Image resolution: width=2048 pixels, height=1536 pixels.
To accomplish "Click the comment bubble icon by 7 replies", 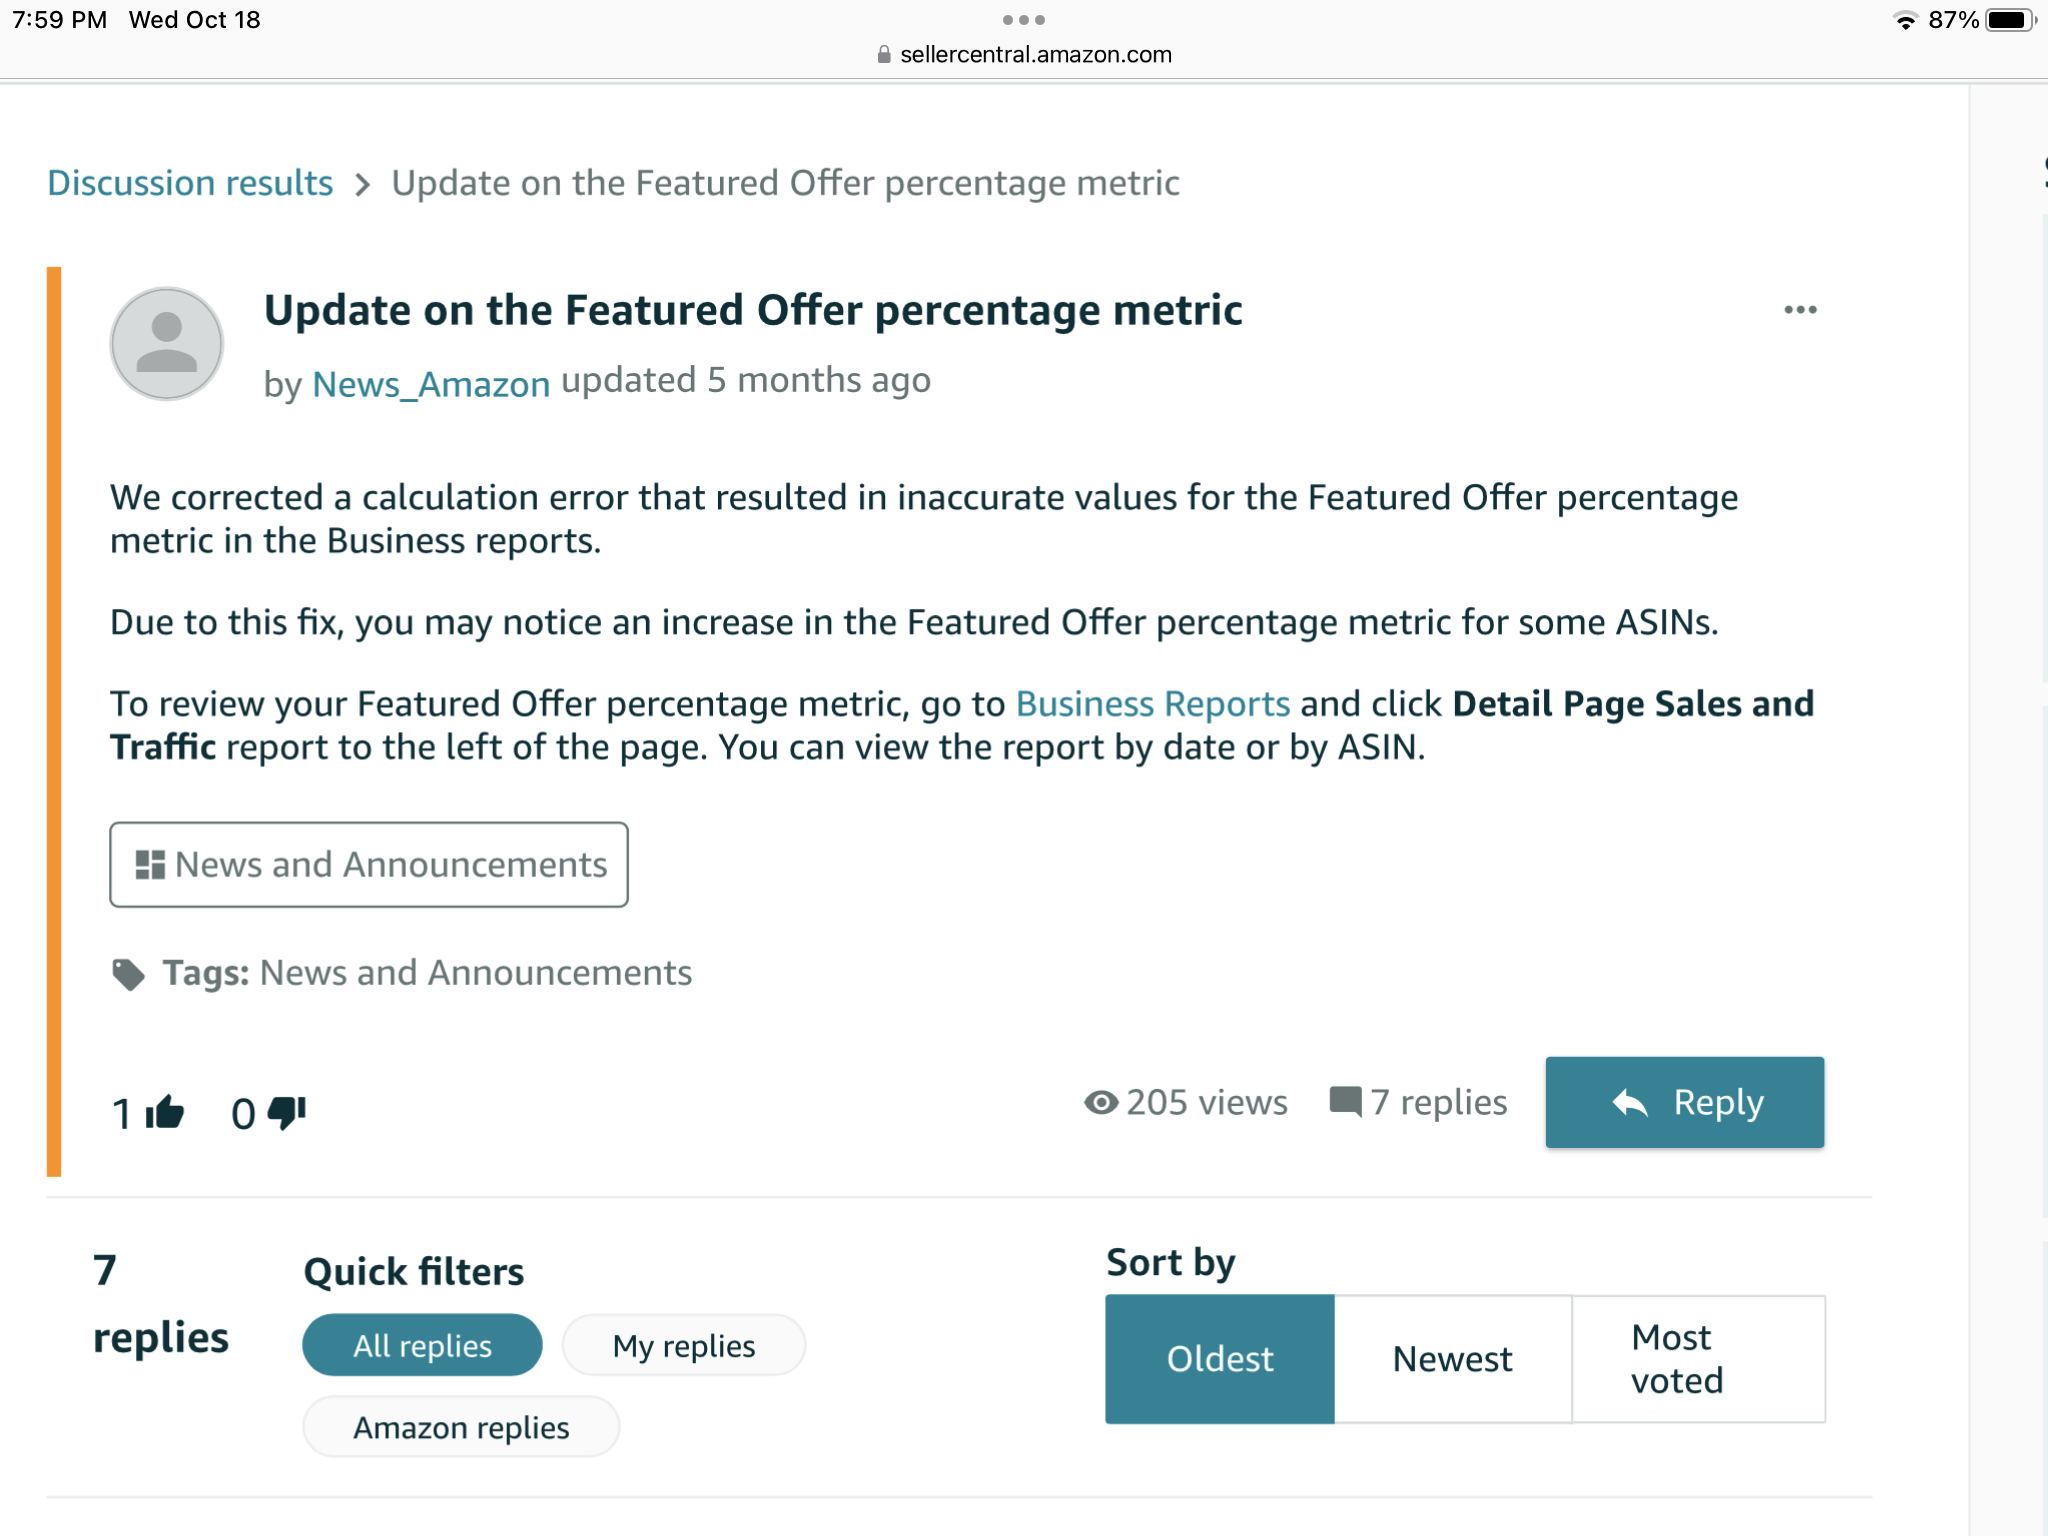I will tap(1345, 1102).
